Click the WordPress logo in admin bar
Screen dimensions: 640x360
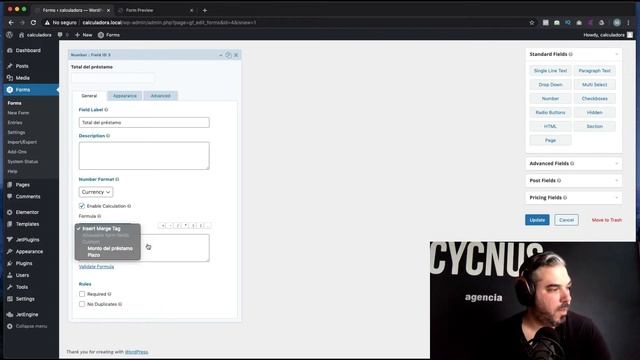coord(9,35)
